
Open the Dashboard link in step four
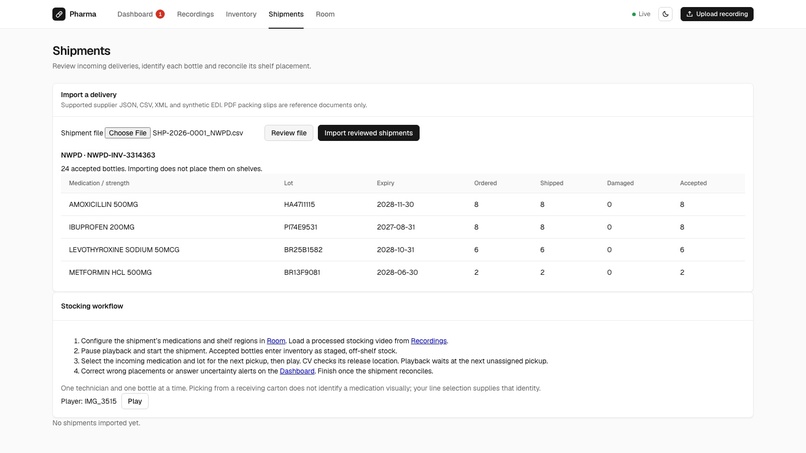(x=297, y=371)
